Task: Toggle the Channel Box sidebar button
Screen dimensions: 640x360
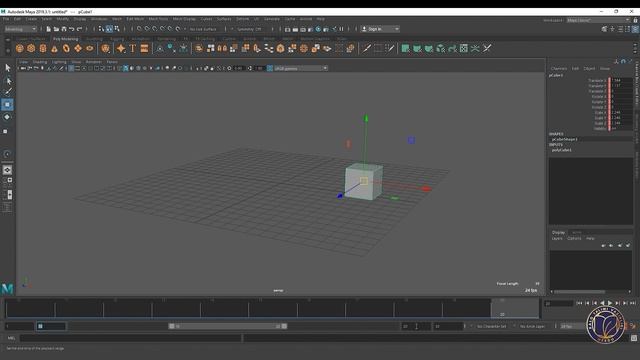Action: pyautogui.click(x=636, y=29)
